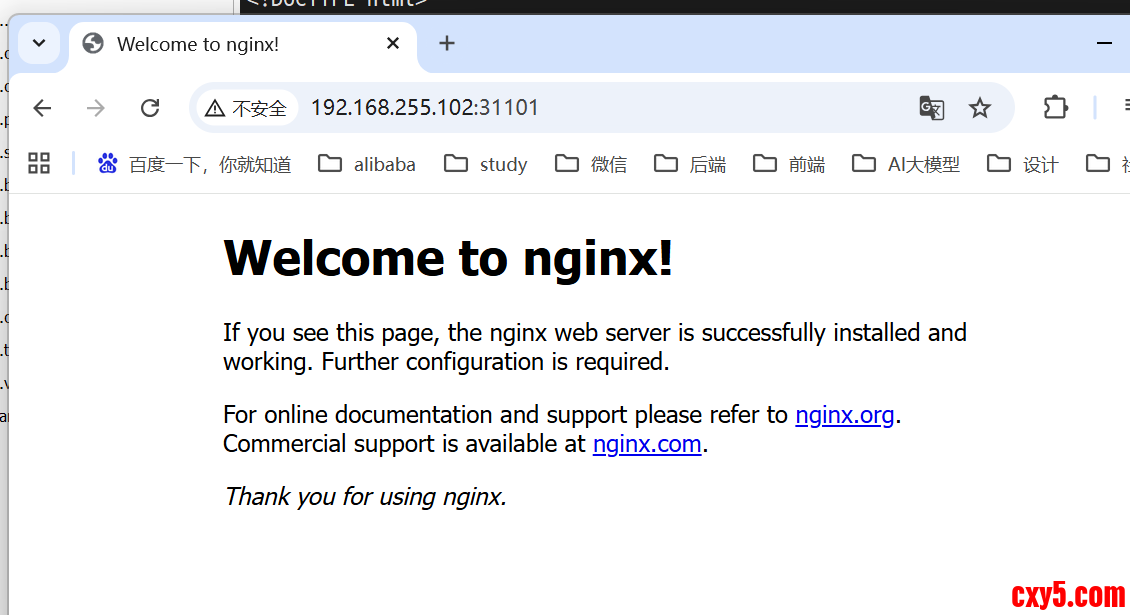Image resolution: width=1130 pixels, height=615 pixels.
Task: Reload the nginx page
Action: point(150,108)
